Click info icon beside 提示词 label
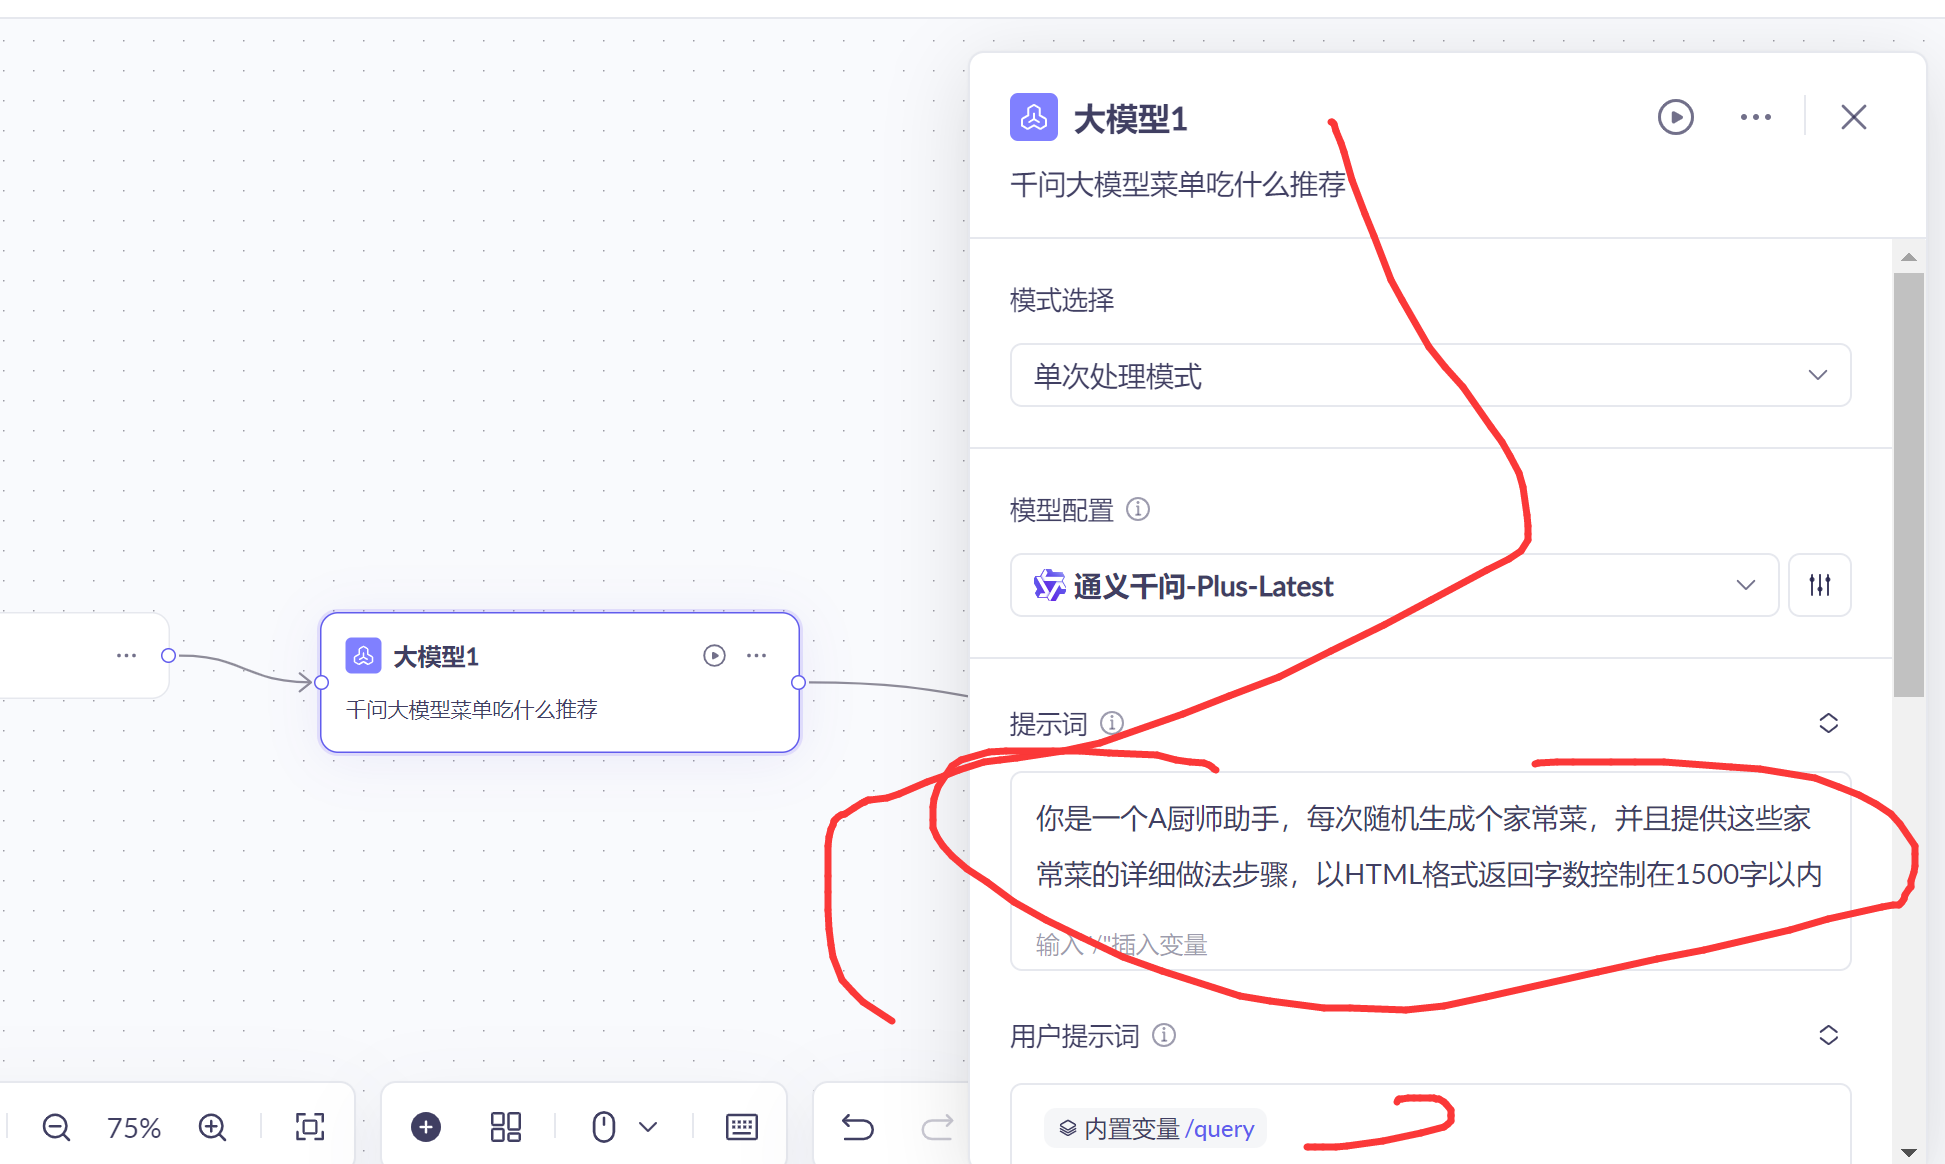The image size is (1945, 1164). pyautogui.click(x=1112, y=722)
